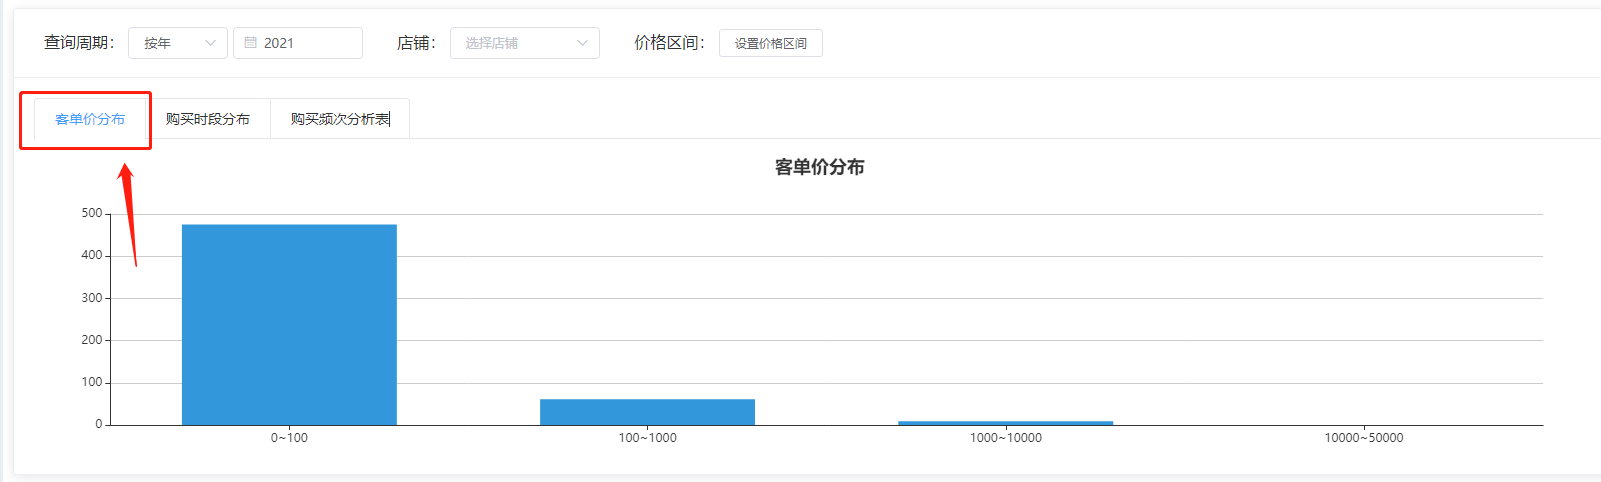Select the 购买频次分析表 tab
Image resolution: width=1601 pixels, height=482 pixels.
(340, 119)
